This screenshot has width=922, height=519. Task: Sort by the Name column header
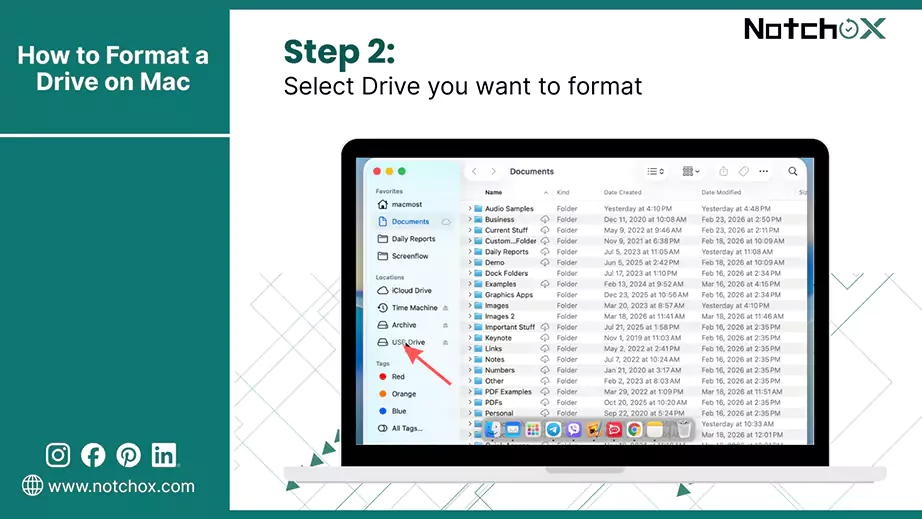(x=493, y=192)
